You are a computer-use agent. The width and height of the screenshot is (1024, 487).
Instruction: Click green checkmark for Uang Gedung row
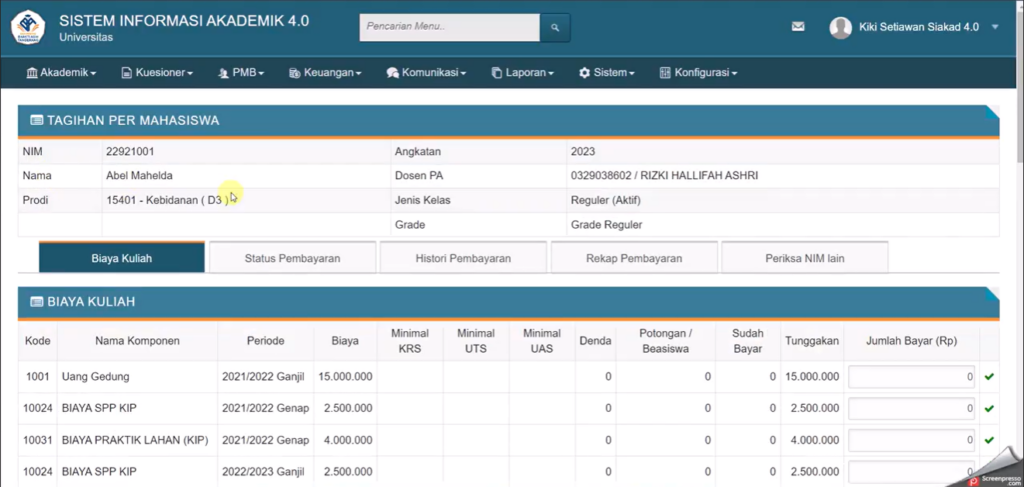[x=989, y=377]
